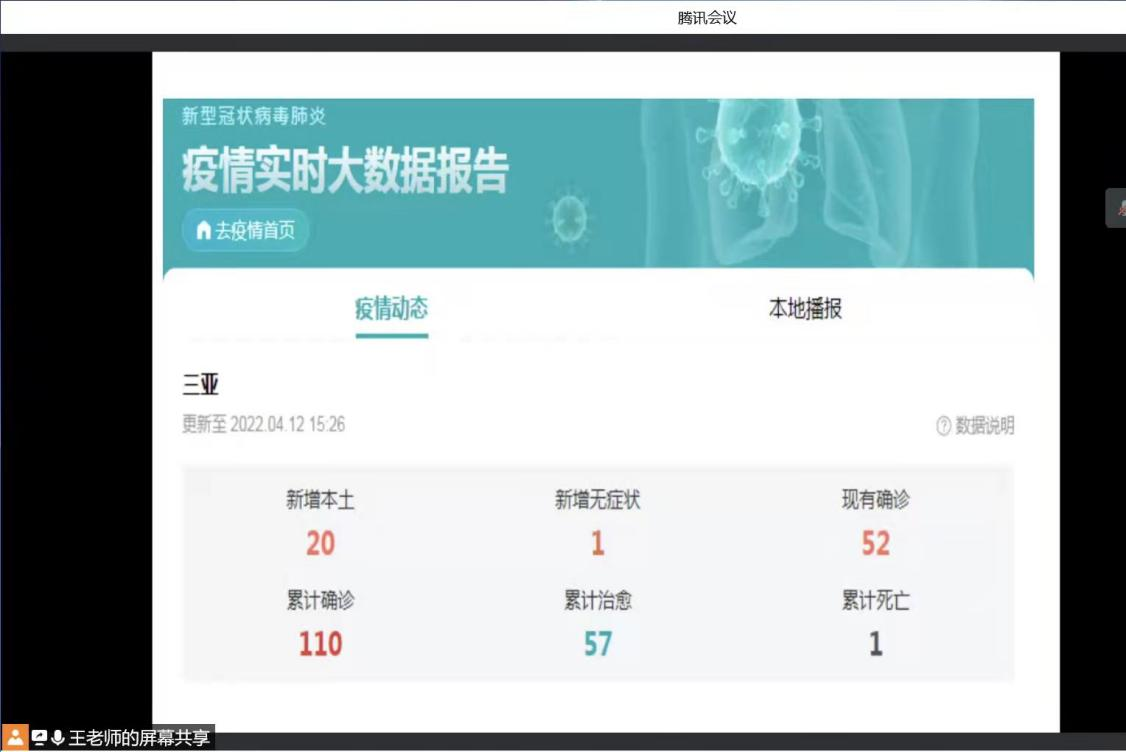The width and height of the screenshot is (1126, 752).
Task: Click the orange user avatar icon
Action: click(15, 738)
